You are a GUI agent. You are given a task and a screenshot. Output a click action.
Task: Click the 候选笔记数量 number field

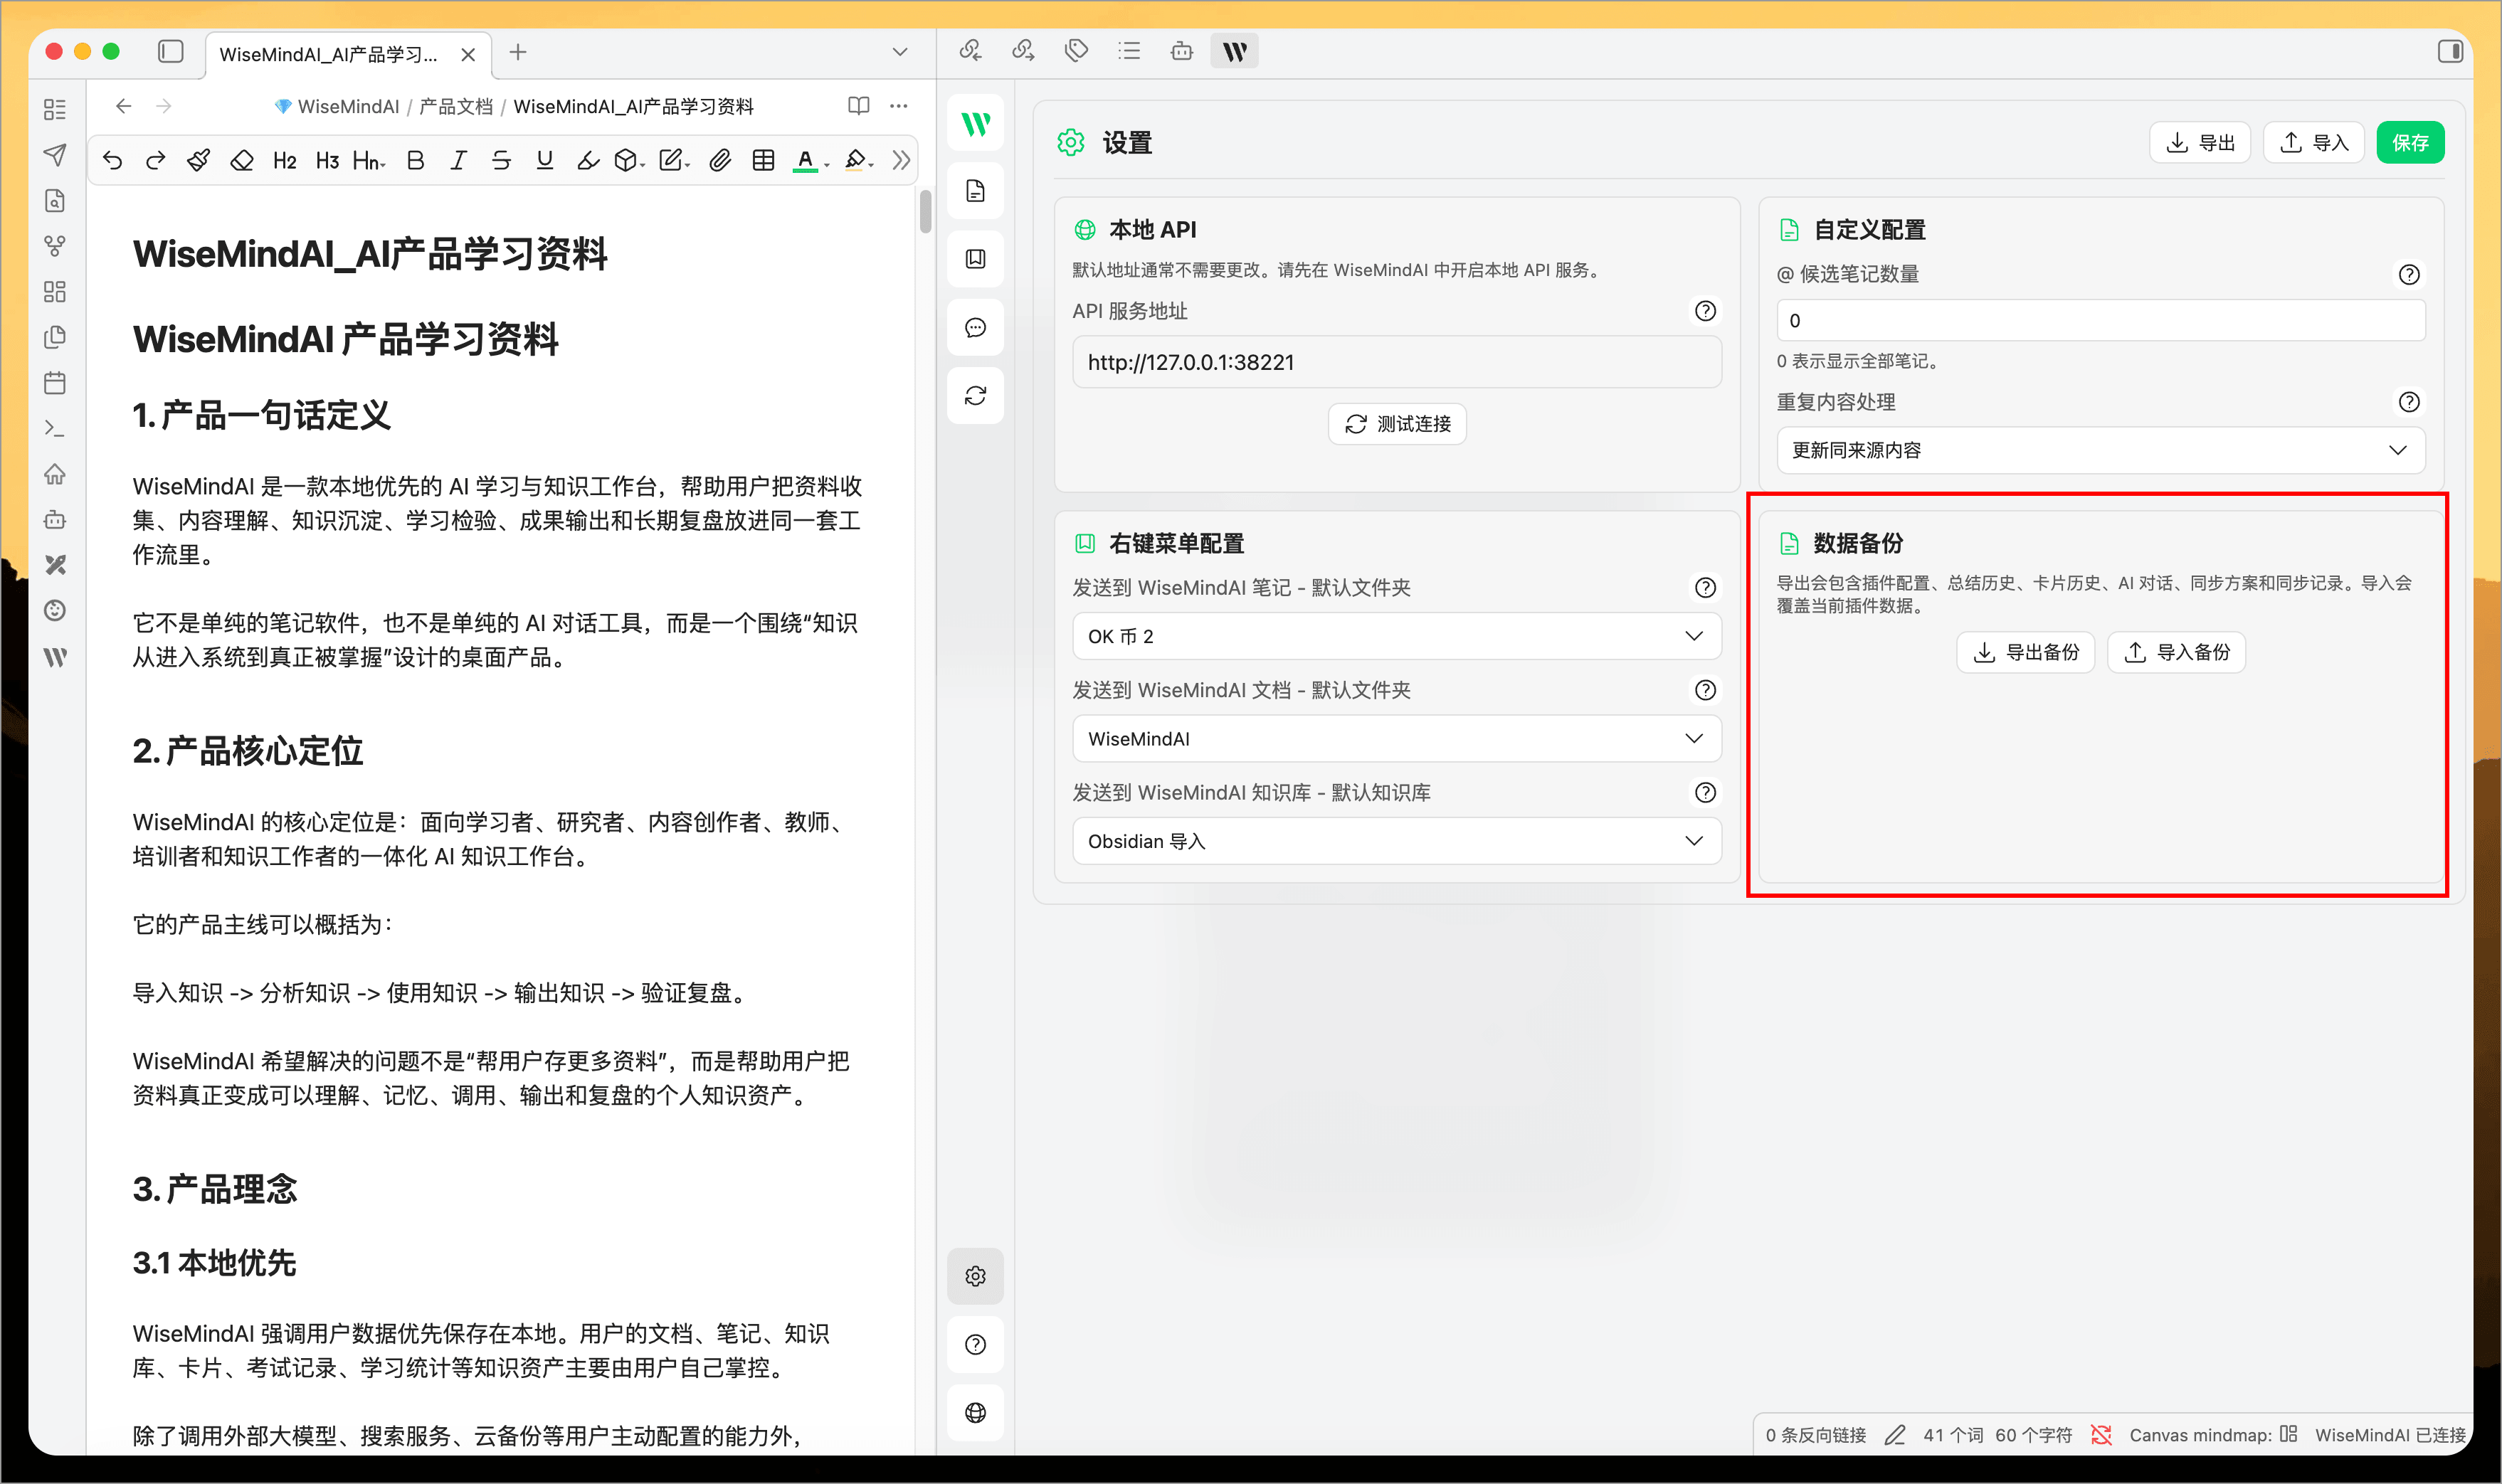click(x=2100, y=320)
